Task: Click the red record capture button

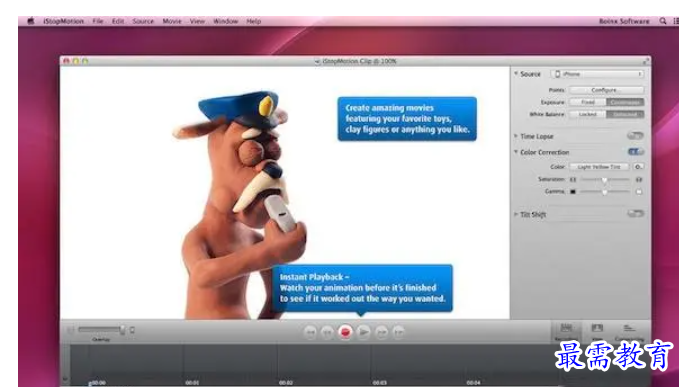Action: click(x=345, y=332)
